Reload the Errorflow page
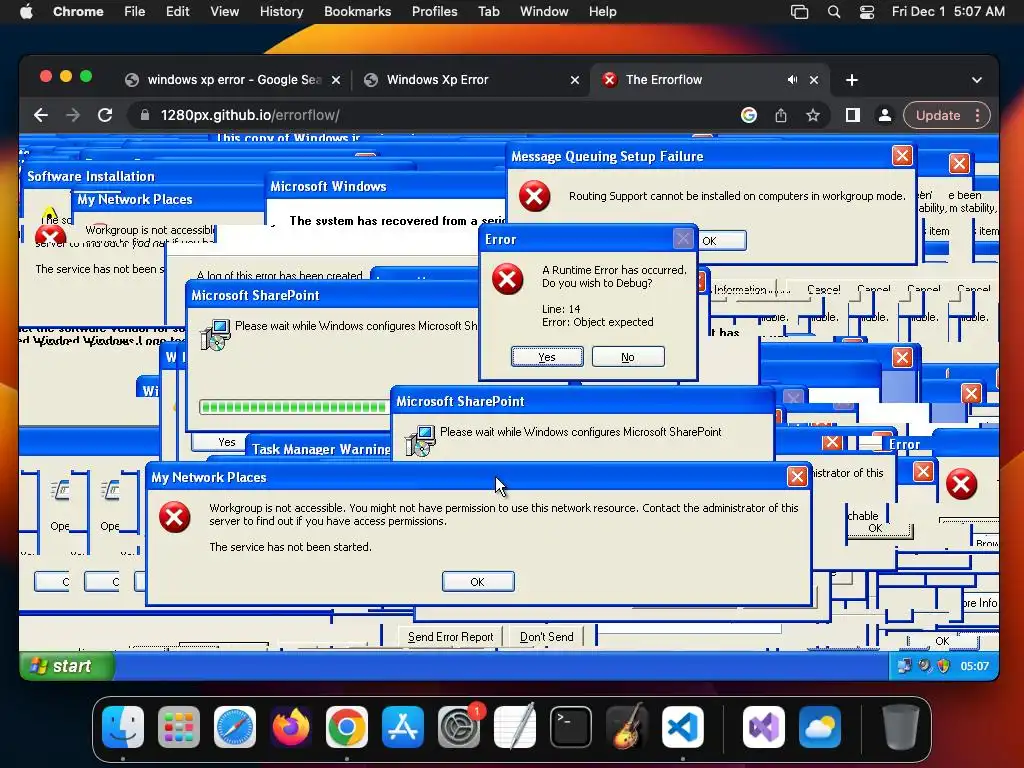 click(105, 116)
